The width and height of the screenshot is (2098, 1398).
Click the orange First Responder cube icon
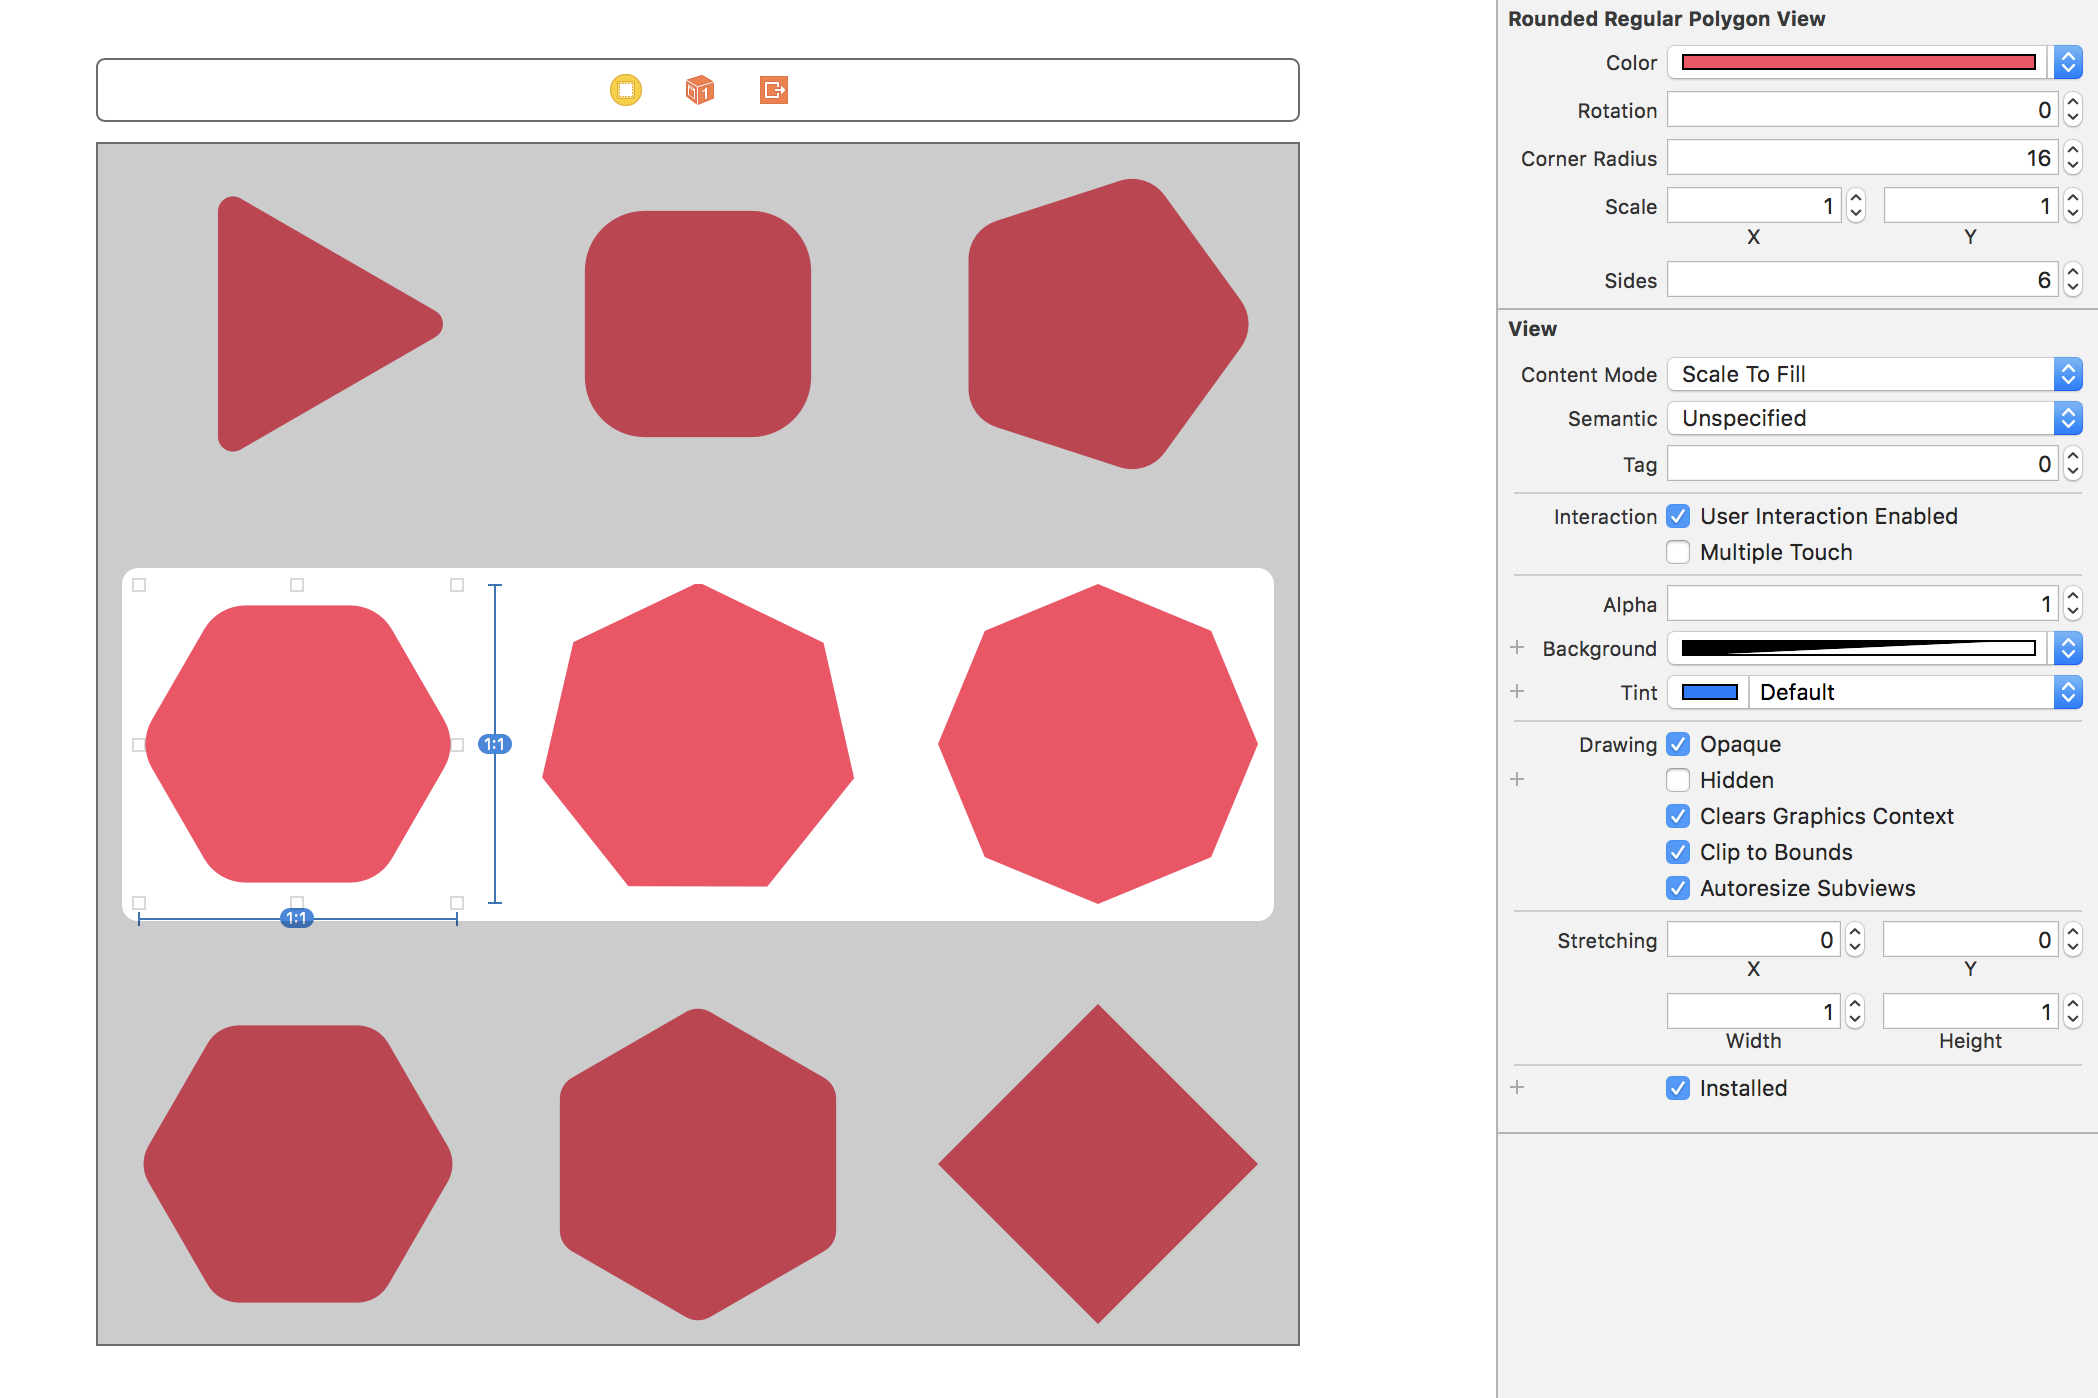click(700, 90)
